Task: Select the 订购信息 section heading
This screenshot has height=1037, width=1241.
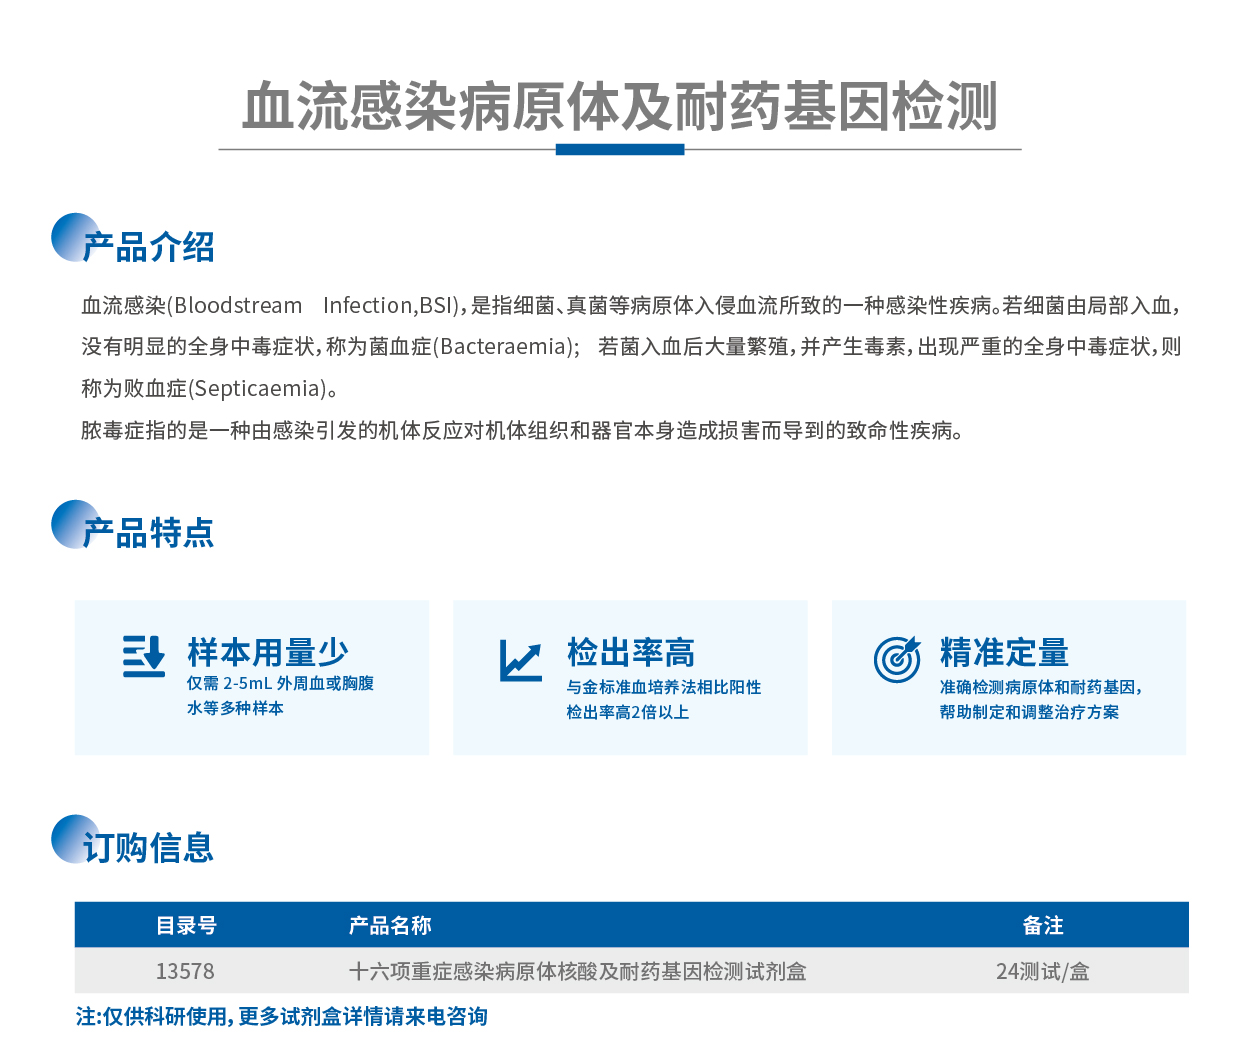Action: tap(149, 848)
